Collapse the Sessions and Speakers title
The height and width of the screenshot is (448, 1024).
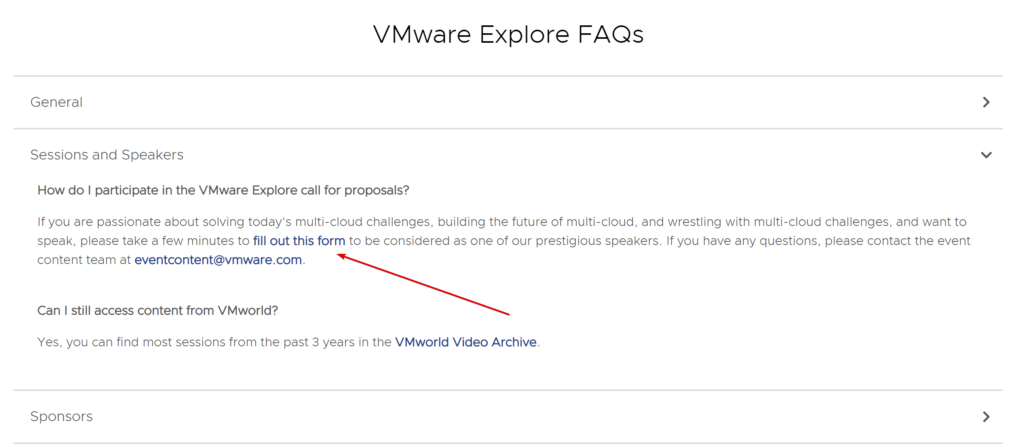(106, 155)
